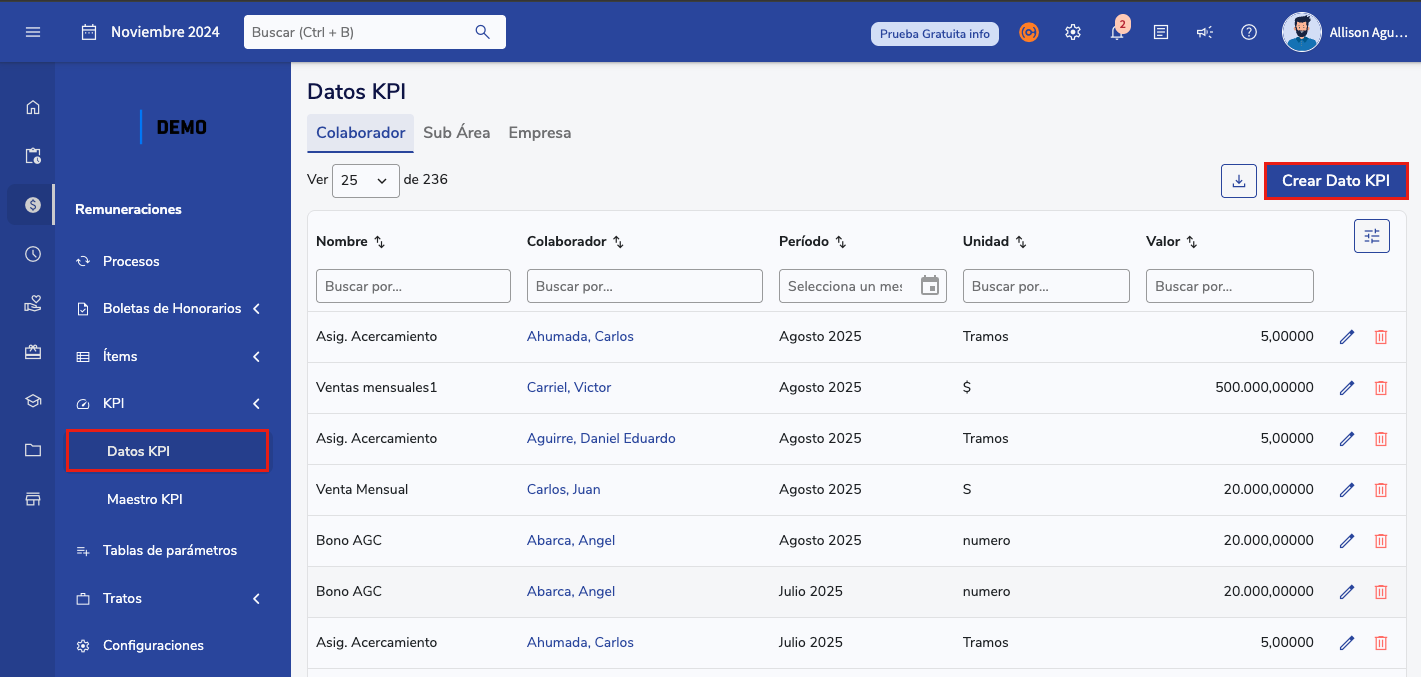Edit the Ventas mensuales1 row with pencil
Image resolution: width=1421 pixels, height=677 pixels.
click(1346, 388)
